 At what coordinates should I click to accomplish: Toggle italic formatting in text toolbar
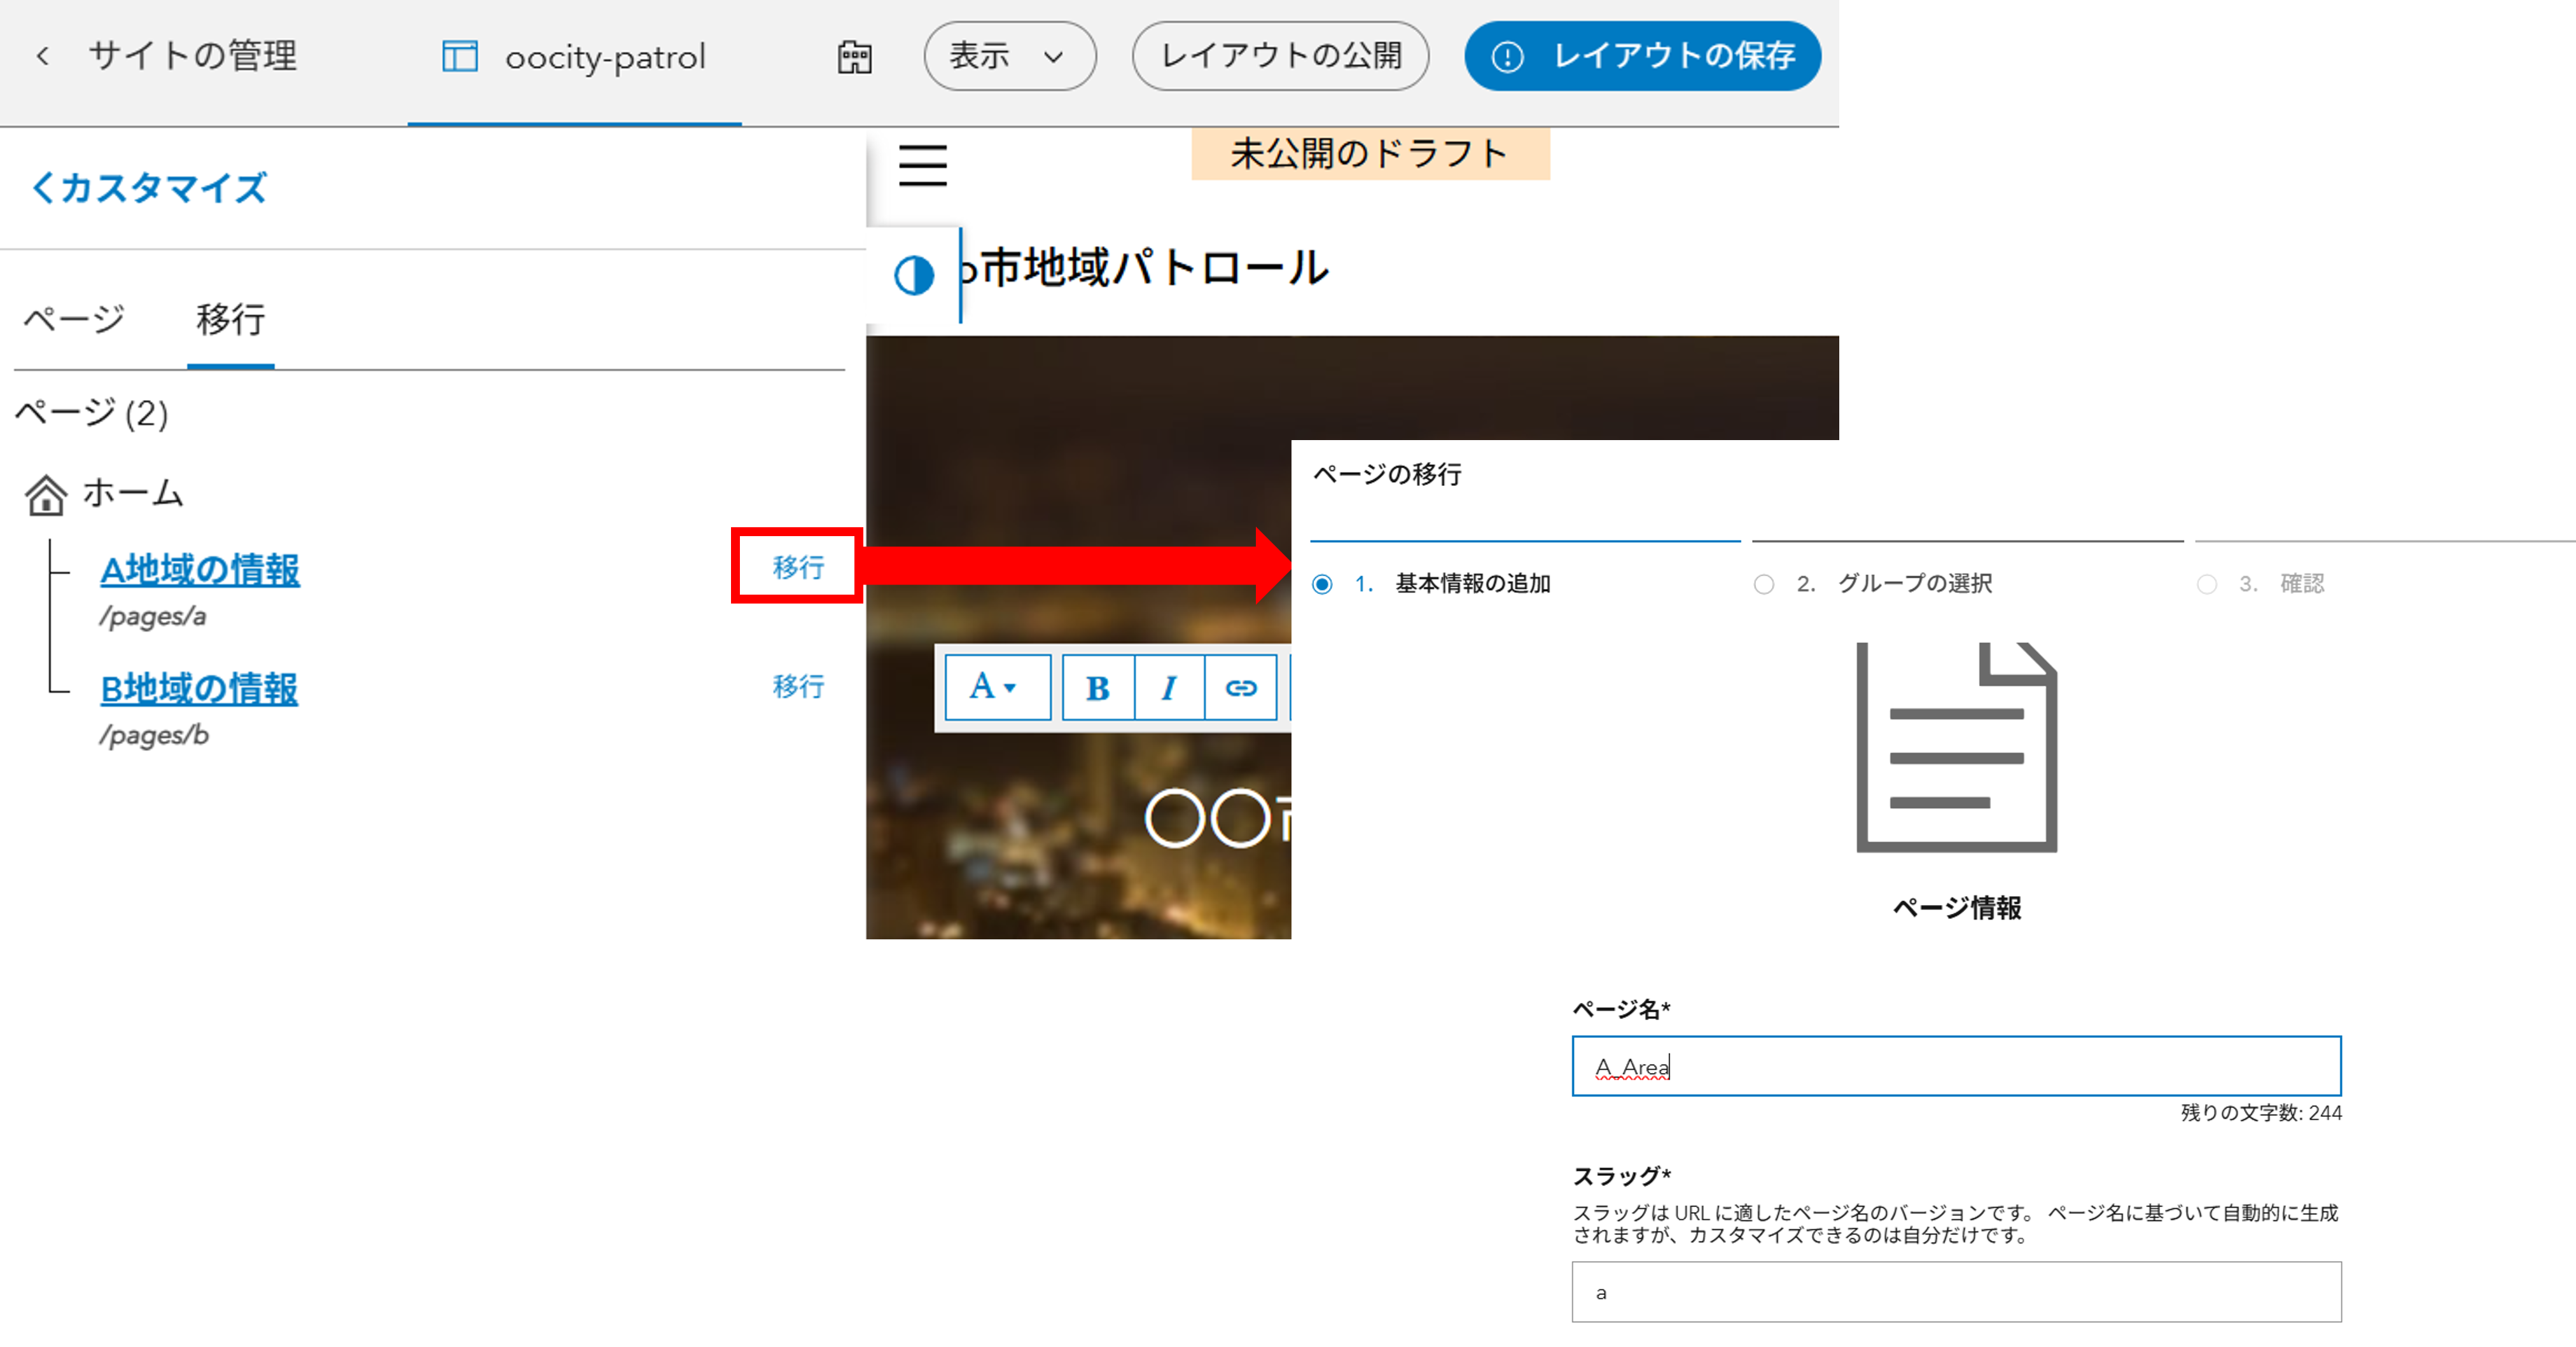click(x=1168, y=687)
